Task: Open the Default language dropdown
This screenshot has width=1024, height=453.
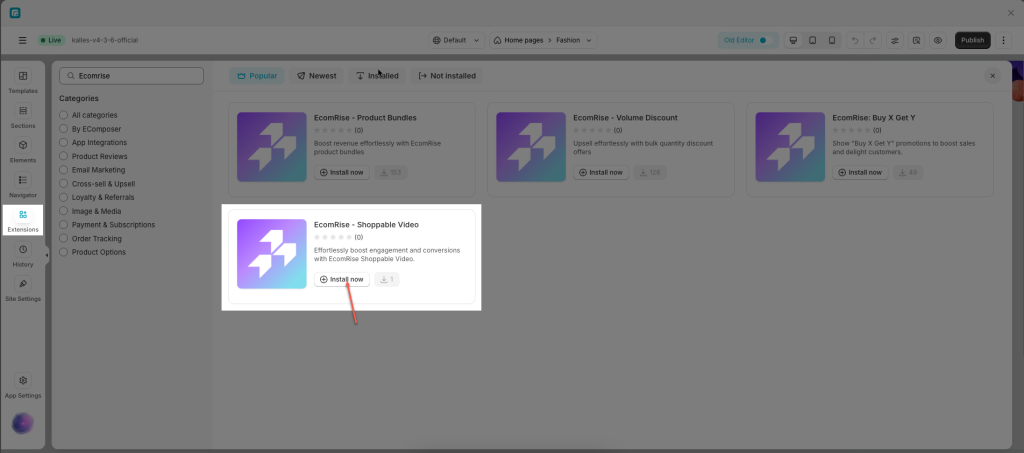Action: [x=456, y=40]
